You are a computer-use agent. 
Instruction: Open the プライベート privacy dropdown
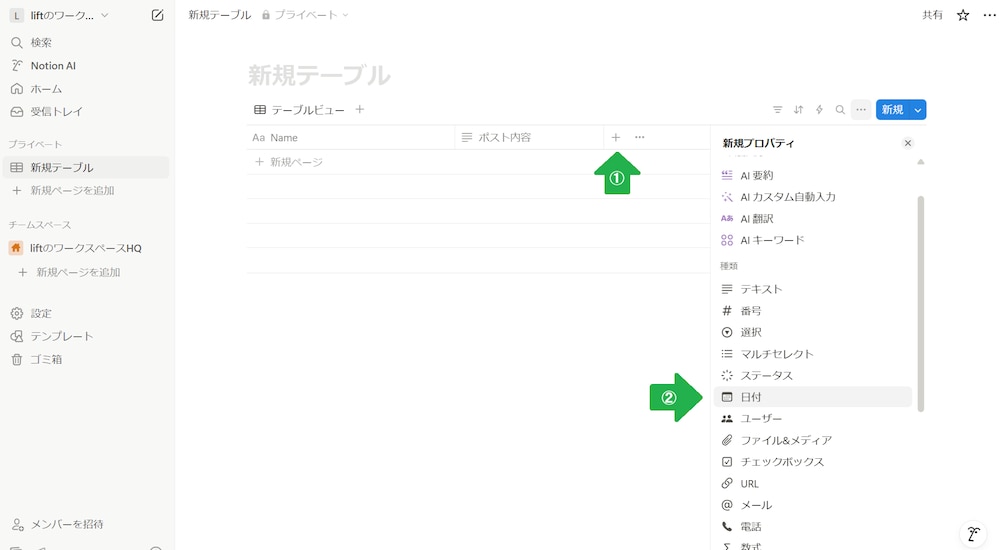(305, 15)
